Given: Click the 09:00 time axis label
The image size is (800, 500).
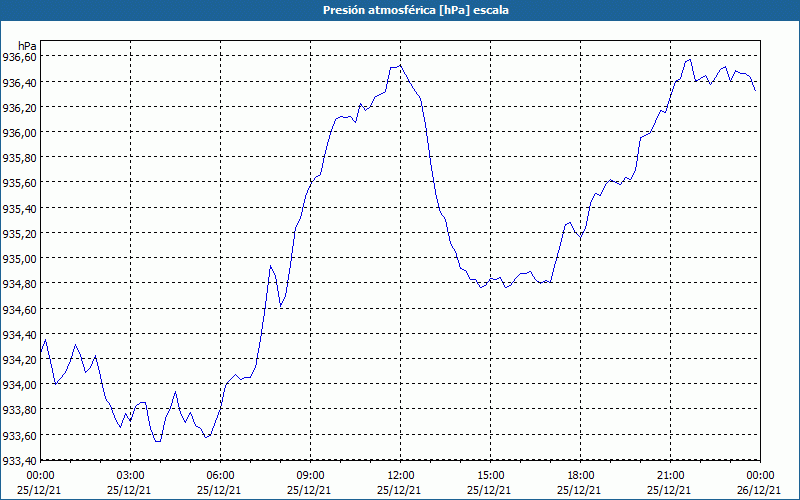Looking at the screenshot, I should click(x=310, y=476).
